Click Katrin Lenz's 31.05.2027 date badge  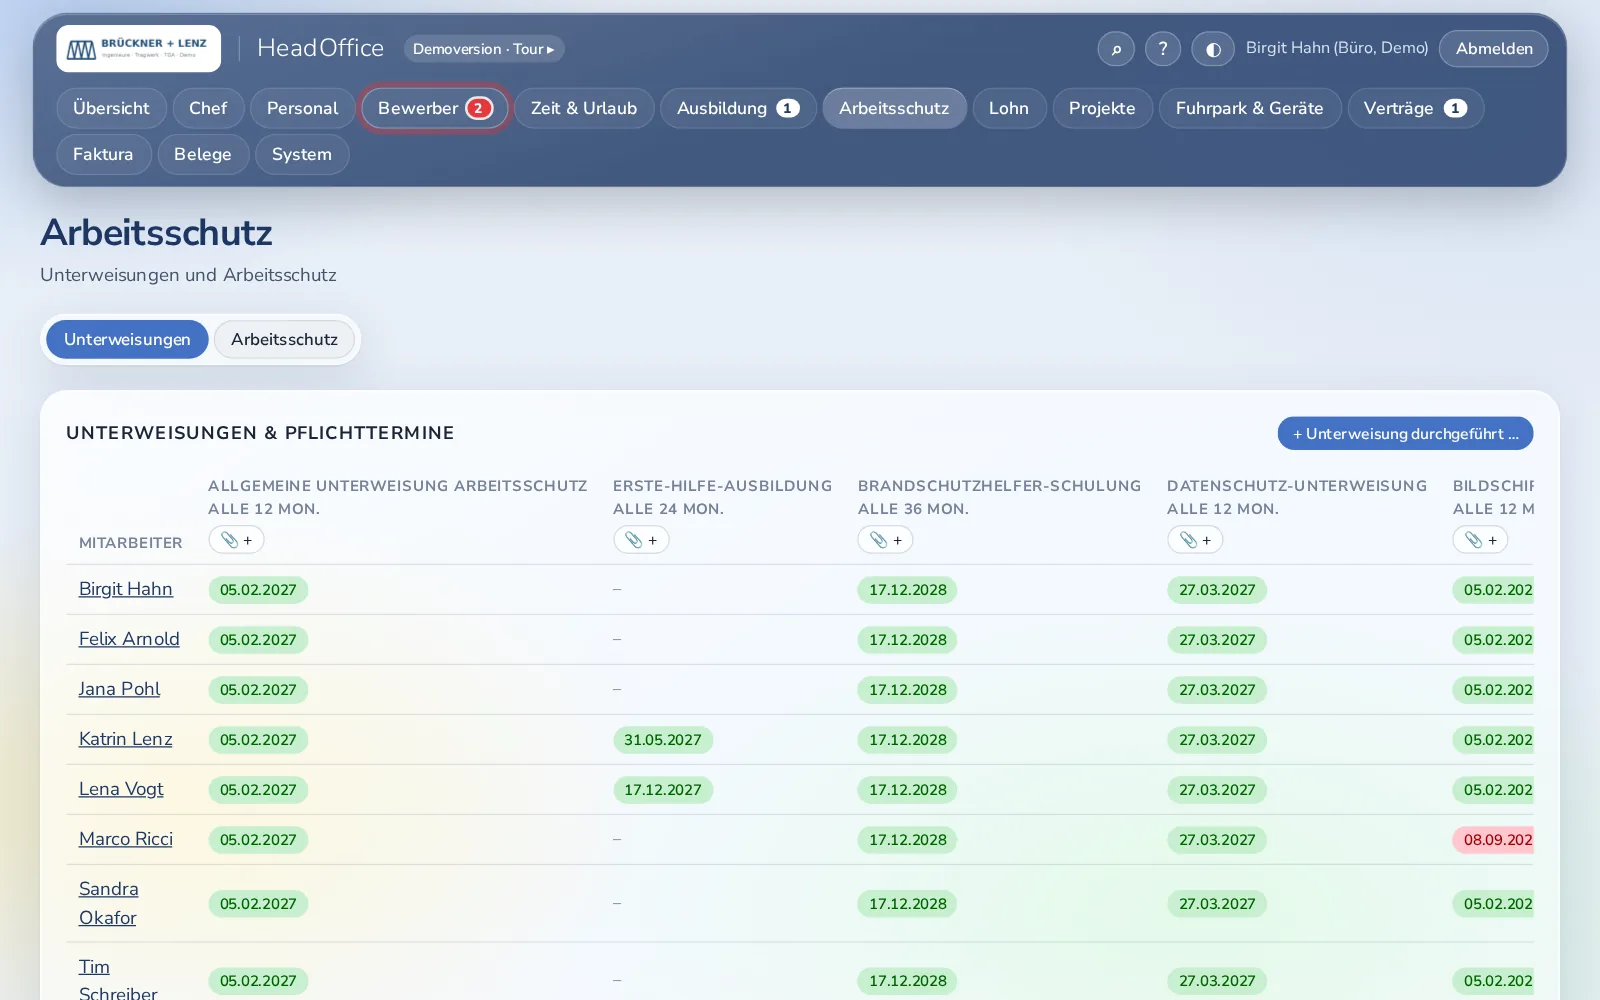tap(663, 740)
